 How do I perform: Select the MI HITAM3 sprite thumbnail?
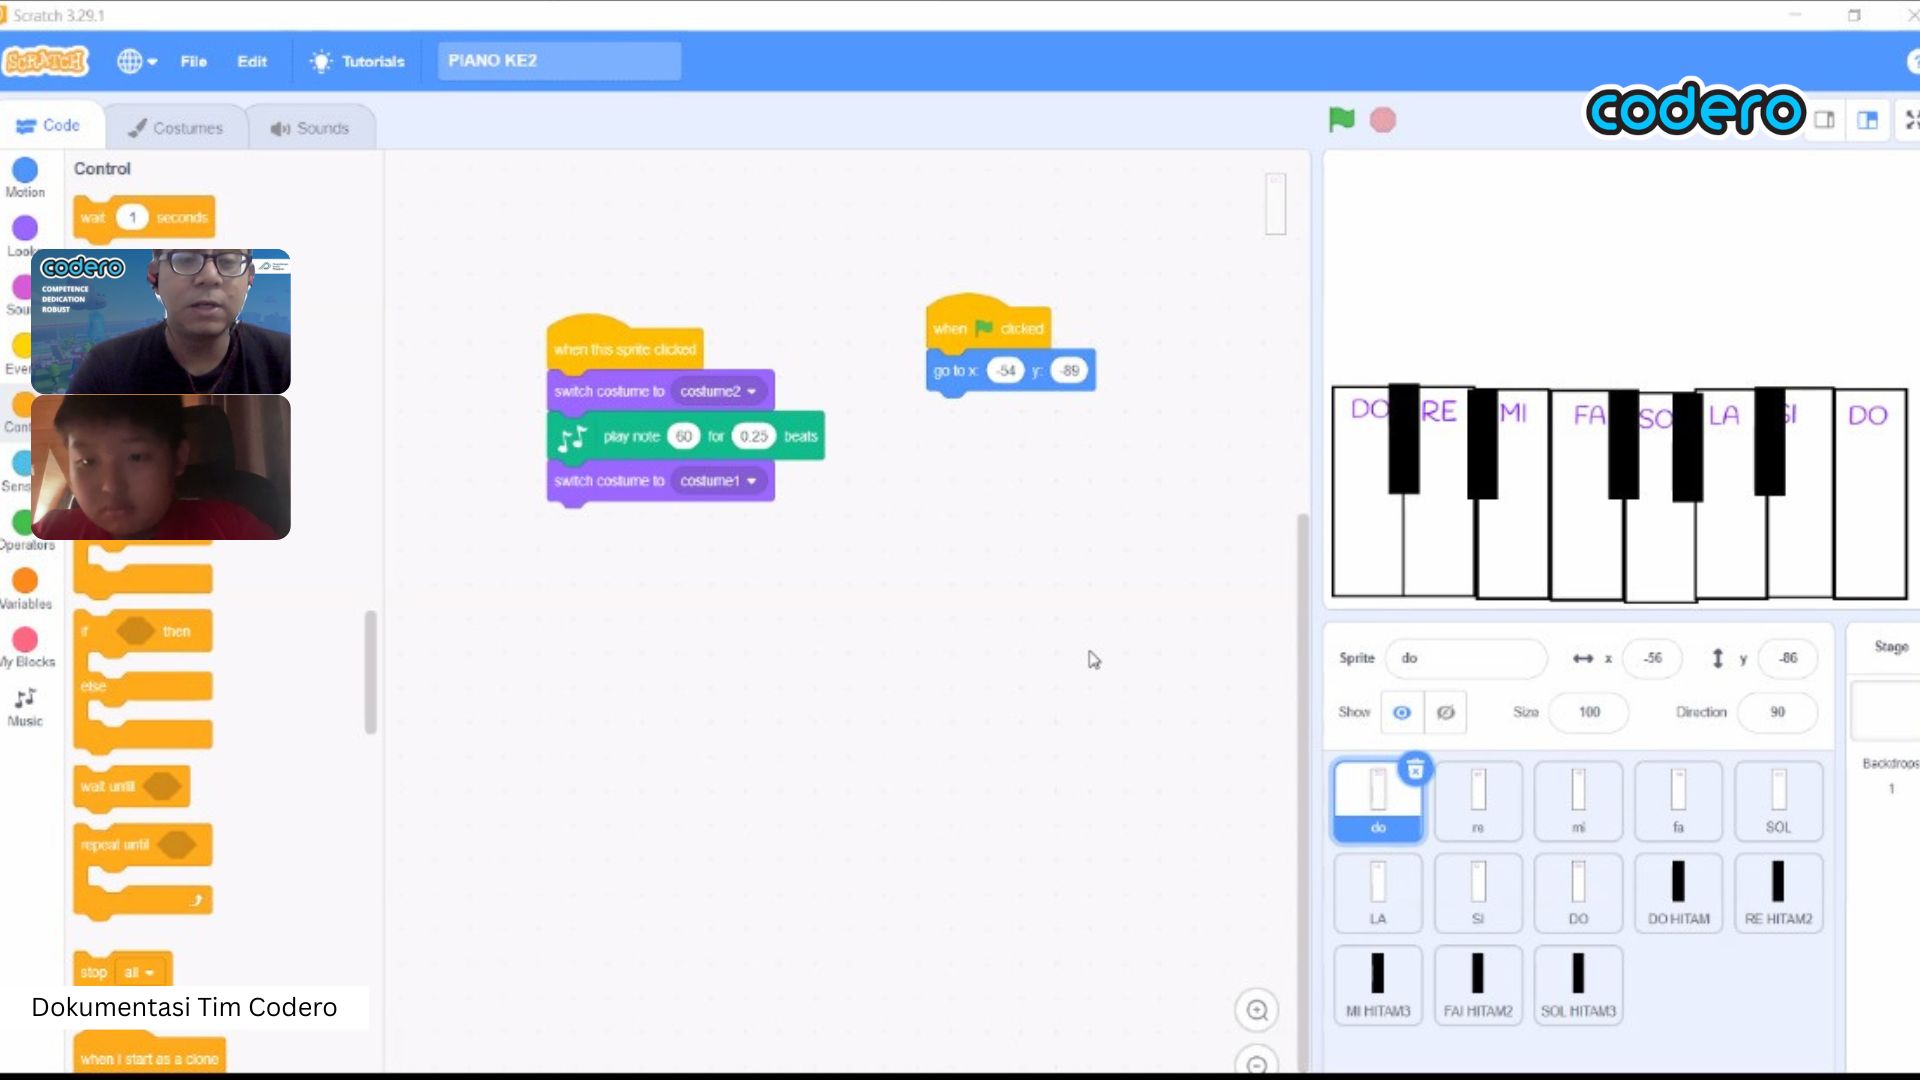[x=1378, y=985]
